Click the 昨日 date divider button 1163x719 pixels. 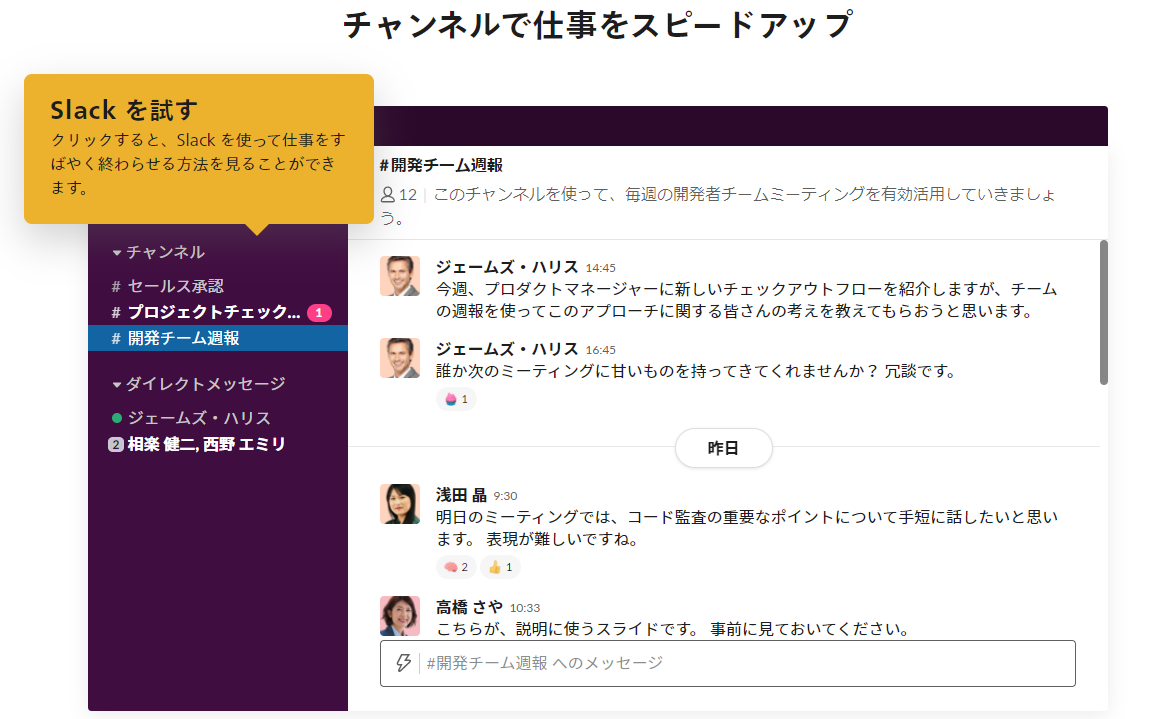click(x=723, y=448)
